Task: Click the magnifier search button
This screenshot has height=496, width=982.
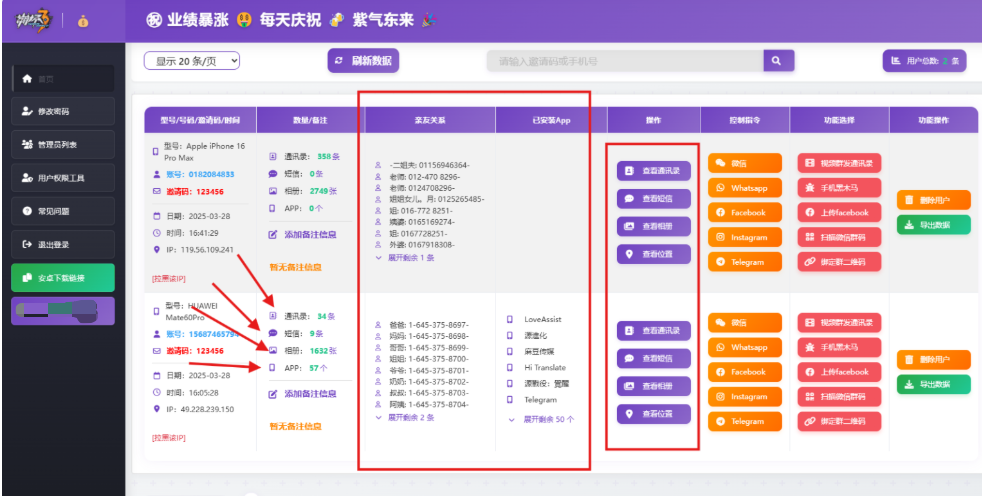Action: [x=778, y=61]
